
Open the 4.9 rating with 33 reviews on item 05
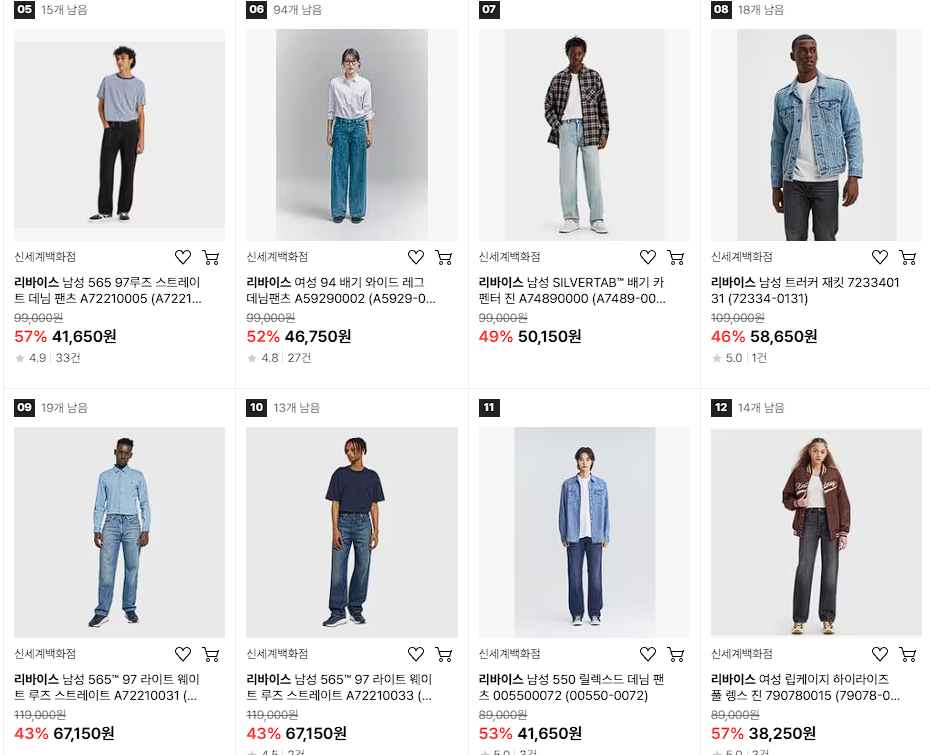(x=47, y=358)
